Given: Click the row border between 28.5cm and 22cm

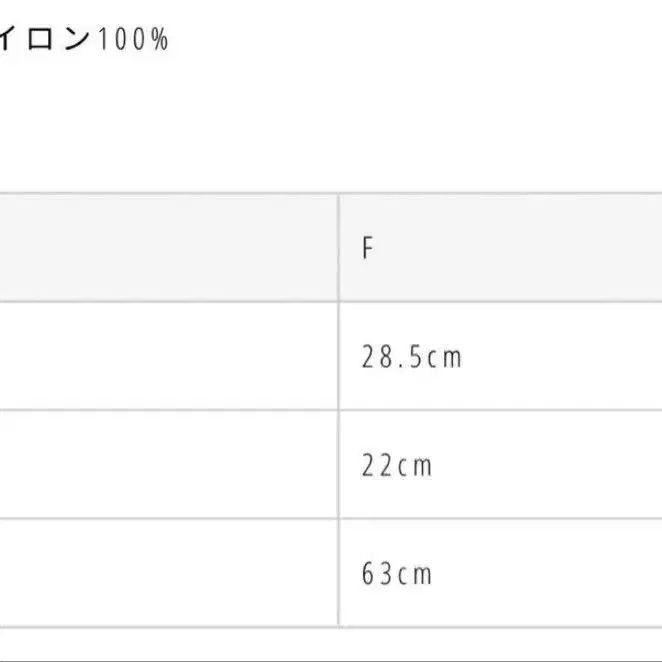Looking at the screenshot, I should [x=331, y=410].
